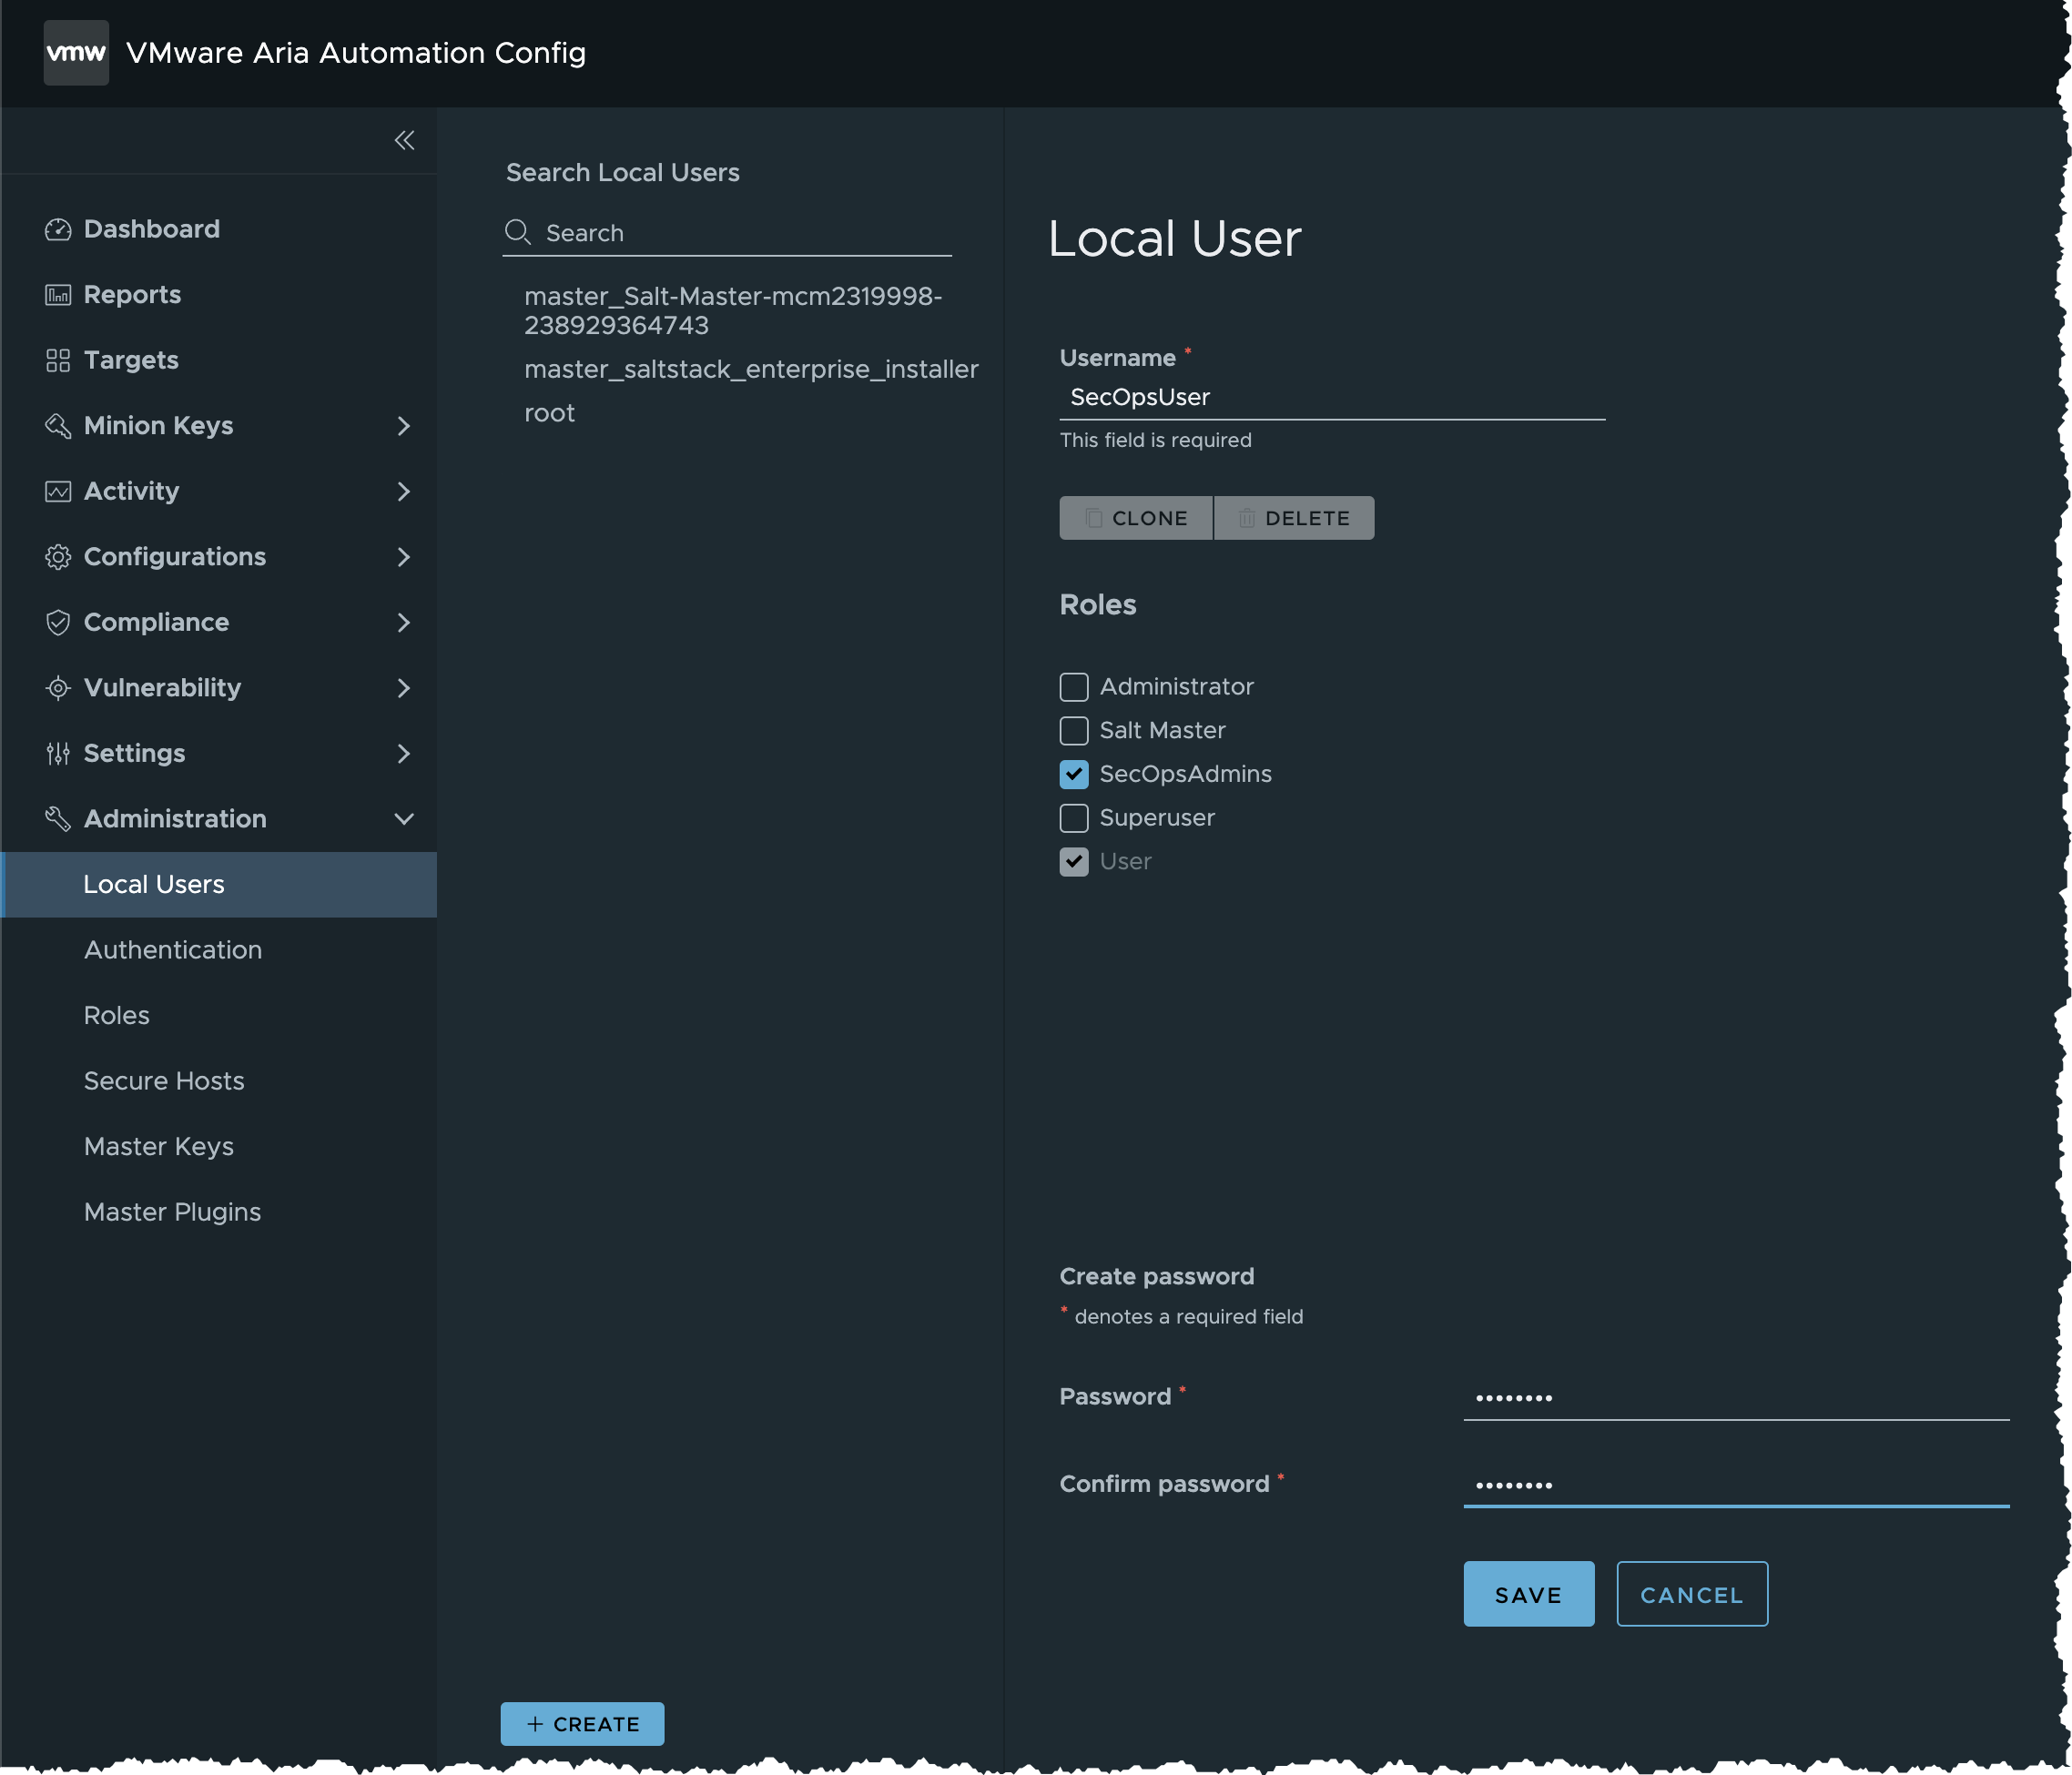
Task: Click the copy icon on CLONE button
Action: click(1094, 518)
